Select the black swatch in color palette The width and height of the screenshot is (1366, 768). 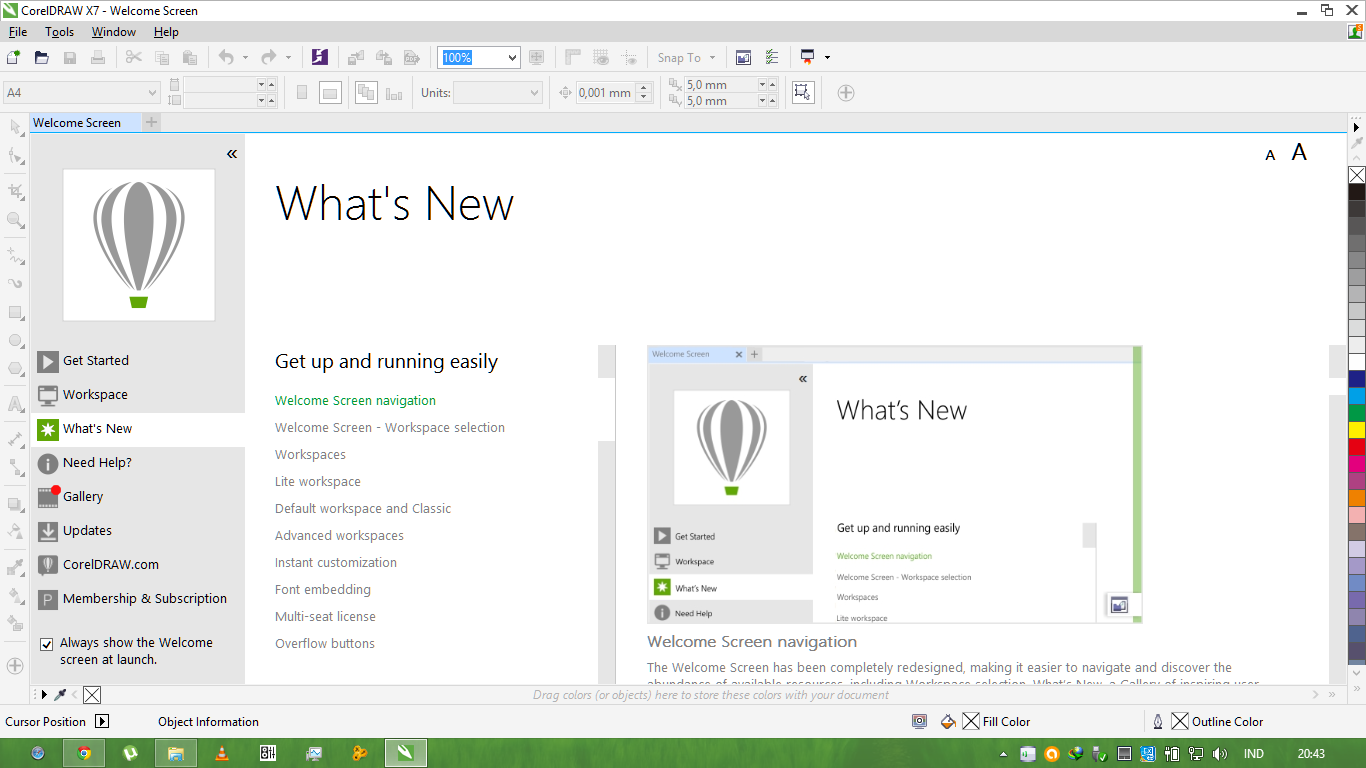click(1357, 192)
